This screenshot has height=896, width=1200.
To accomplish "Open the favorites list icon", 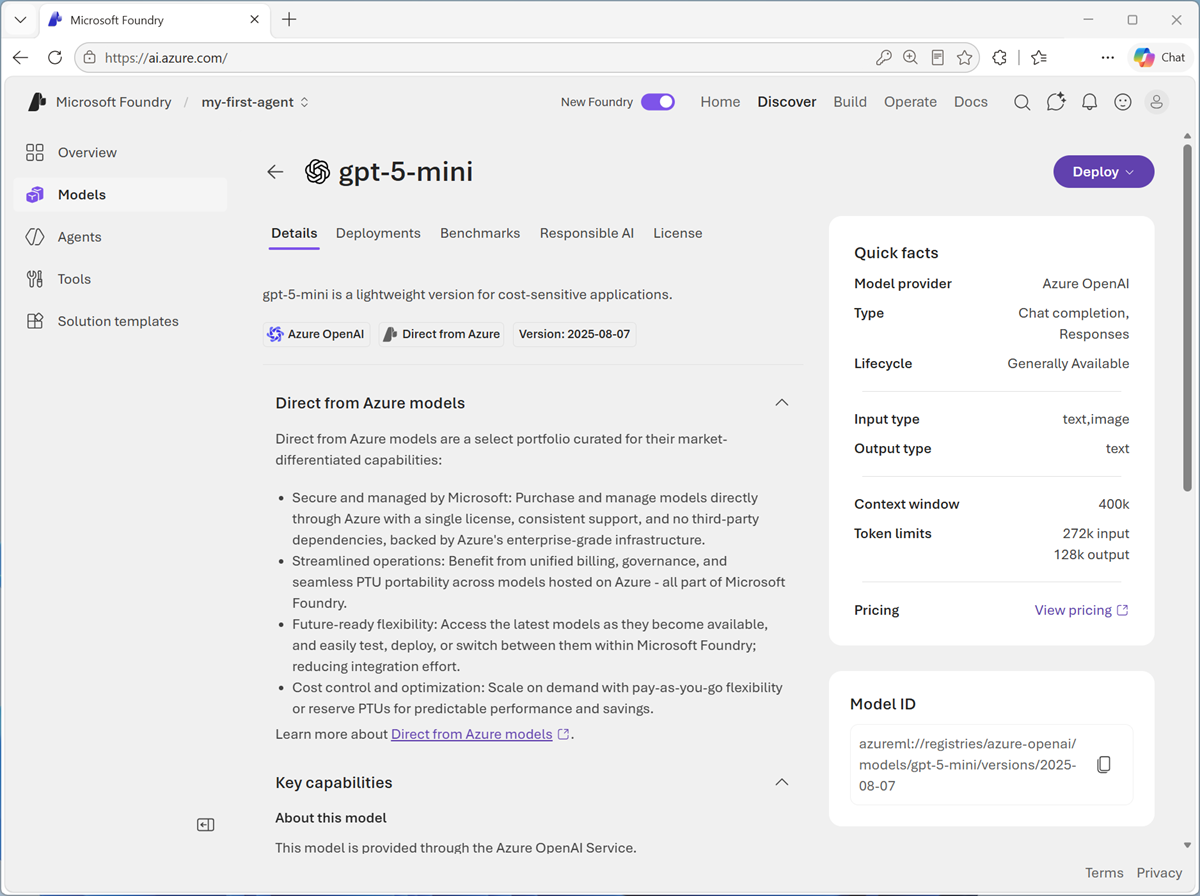I will (x=1039, y=58).
